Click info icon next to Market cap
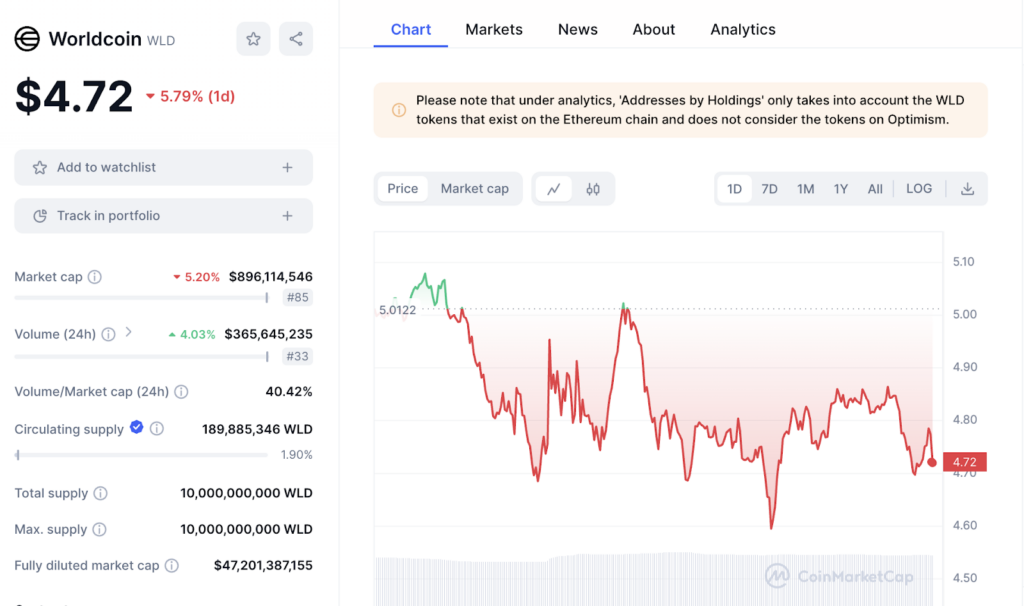This screenshot has width=1024, height=606. [95, 277]
